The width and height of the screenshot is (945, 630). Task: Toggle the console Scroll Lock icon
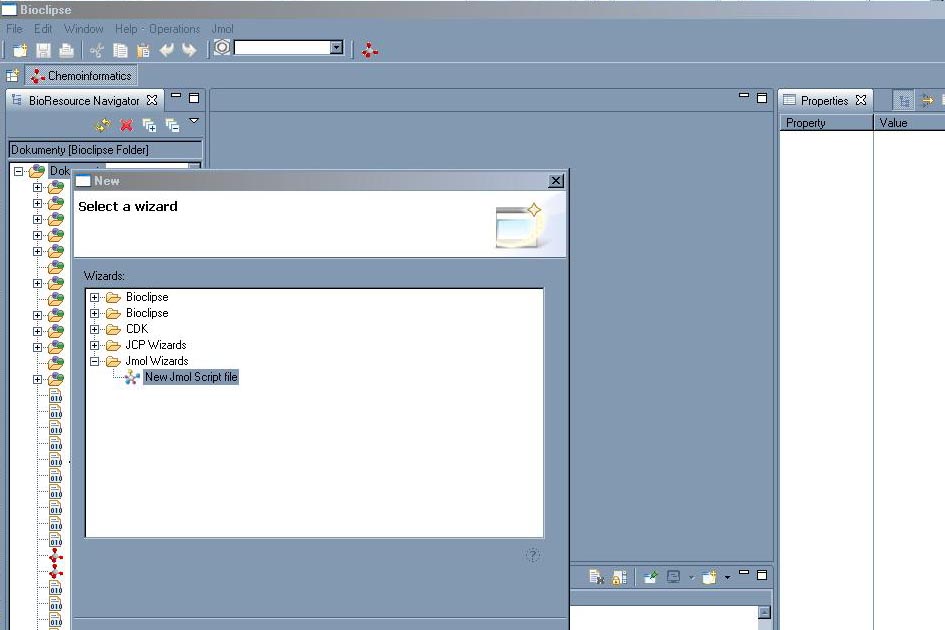pos(619,577)
